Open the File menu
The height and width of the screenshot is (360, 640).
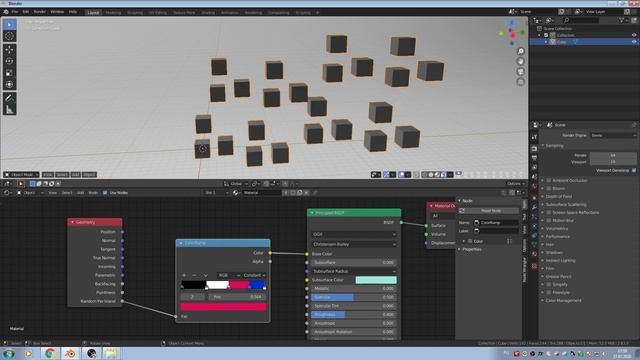click(15, 12)
